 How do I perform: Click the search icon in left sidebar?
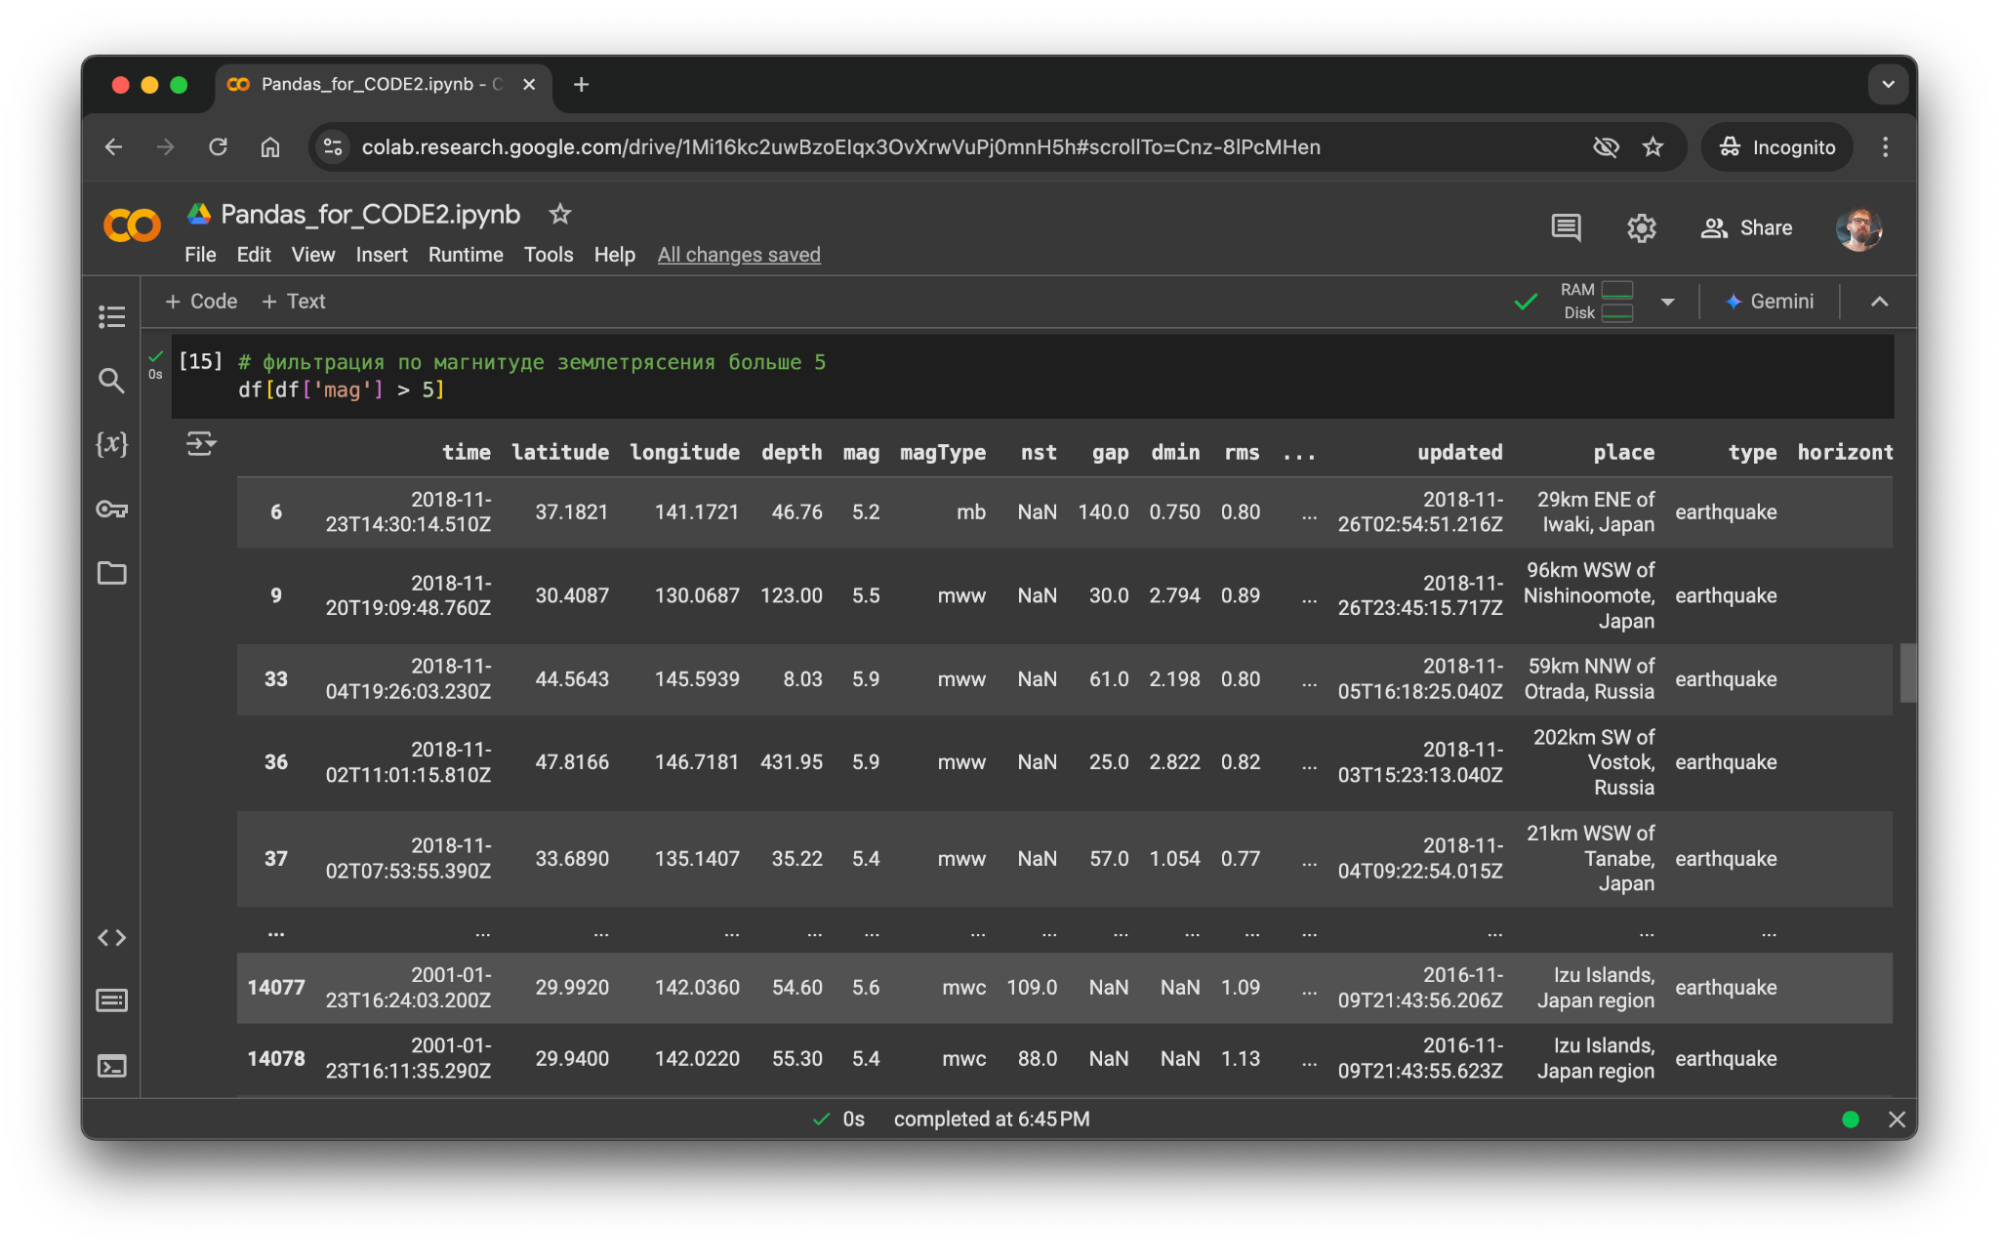[x=111, y=381]
